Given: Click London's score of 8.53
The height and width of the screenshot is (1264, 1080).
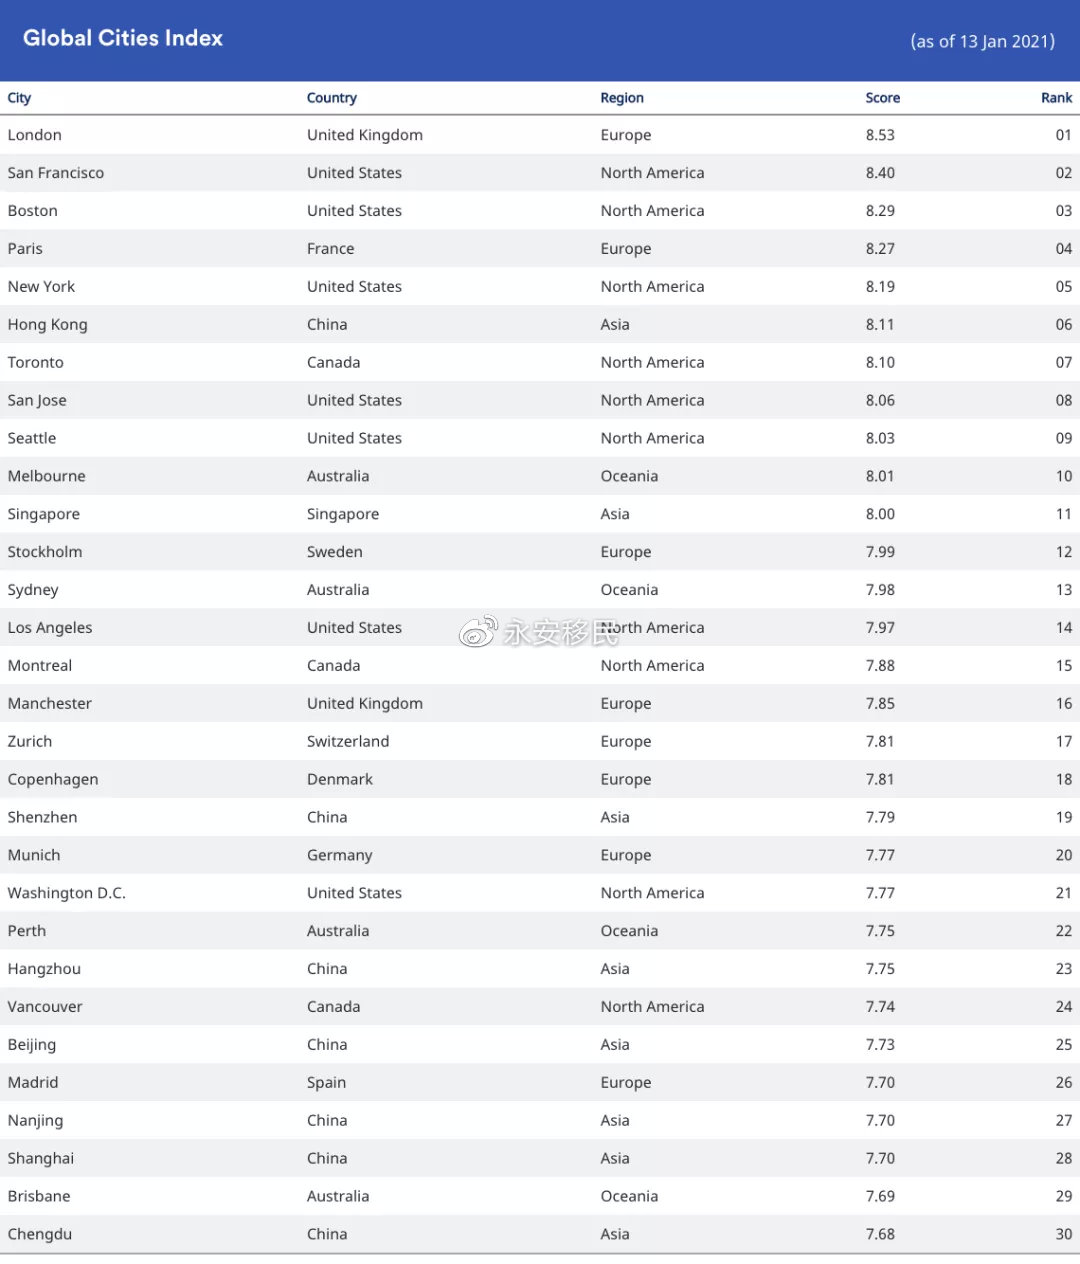Looking at the screenshot, I should click(x=880, y=135).
